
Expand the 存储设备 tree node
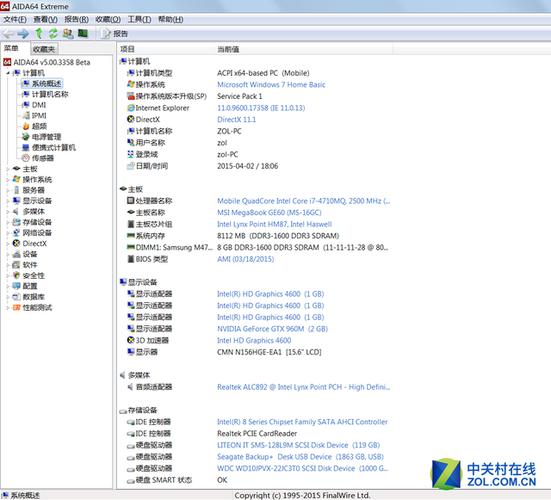pyautogui.click(x=8, y=222)
